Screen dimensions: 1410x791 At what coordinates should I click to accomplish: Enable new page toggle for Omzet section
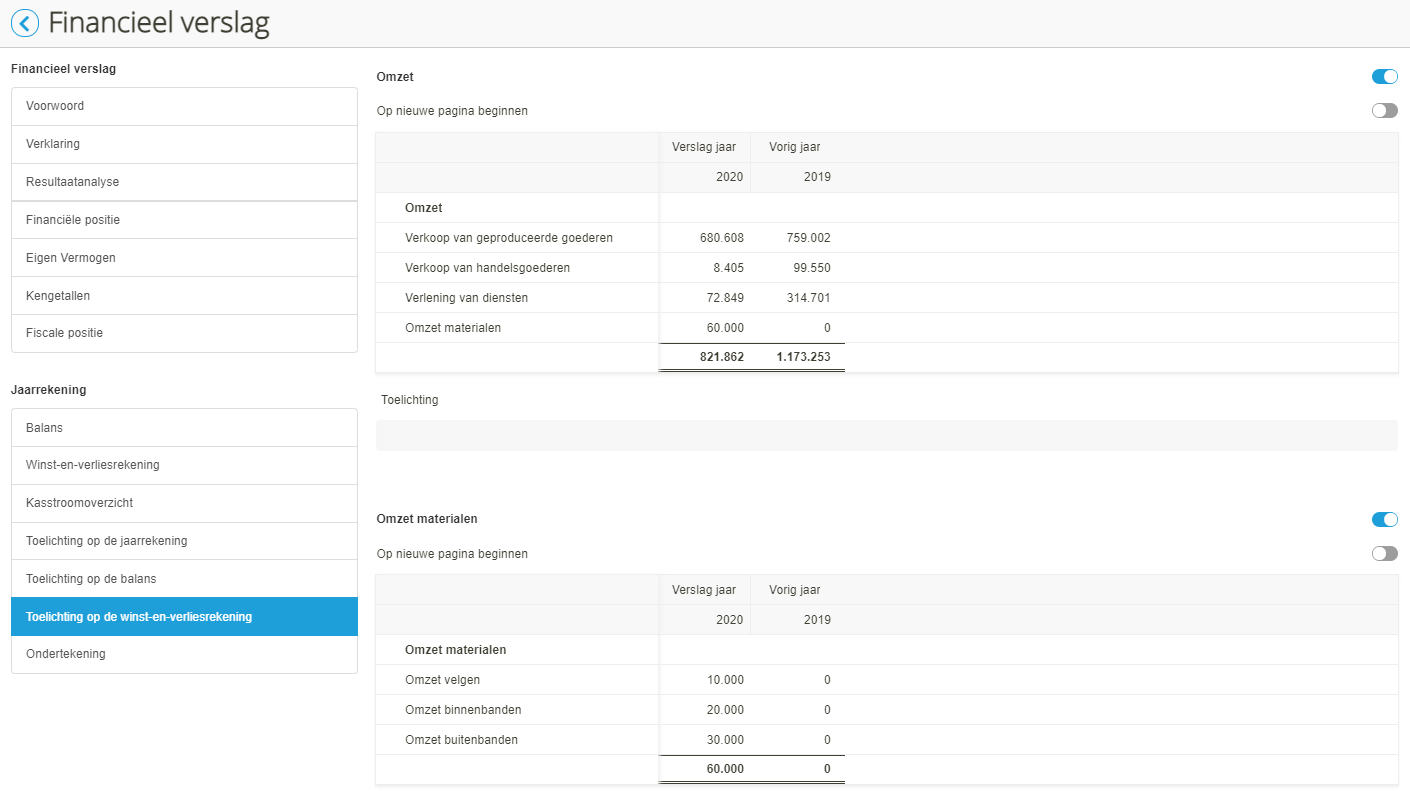coord(1385,111)
